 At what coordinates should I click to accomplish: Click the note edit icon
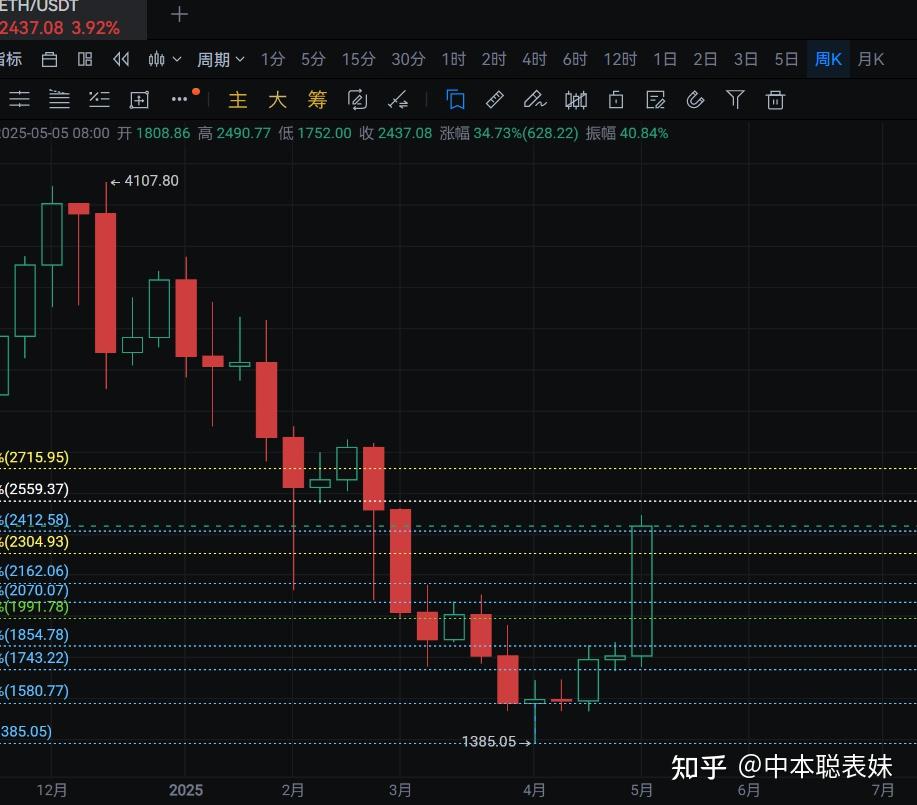click(655, 99)
